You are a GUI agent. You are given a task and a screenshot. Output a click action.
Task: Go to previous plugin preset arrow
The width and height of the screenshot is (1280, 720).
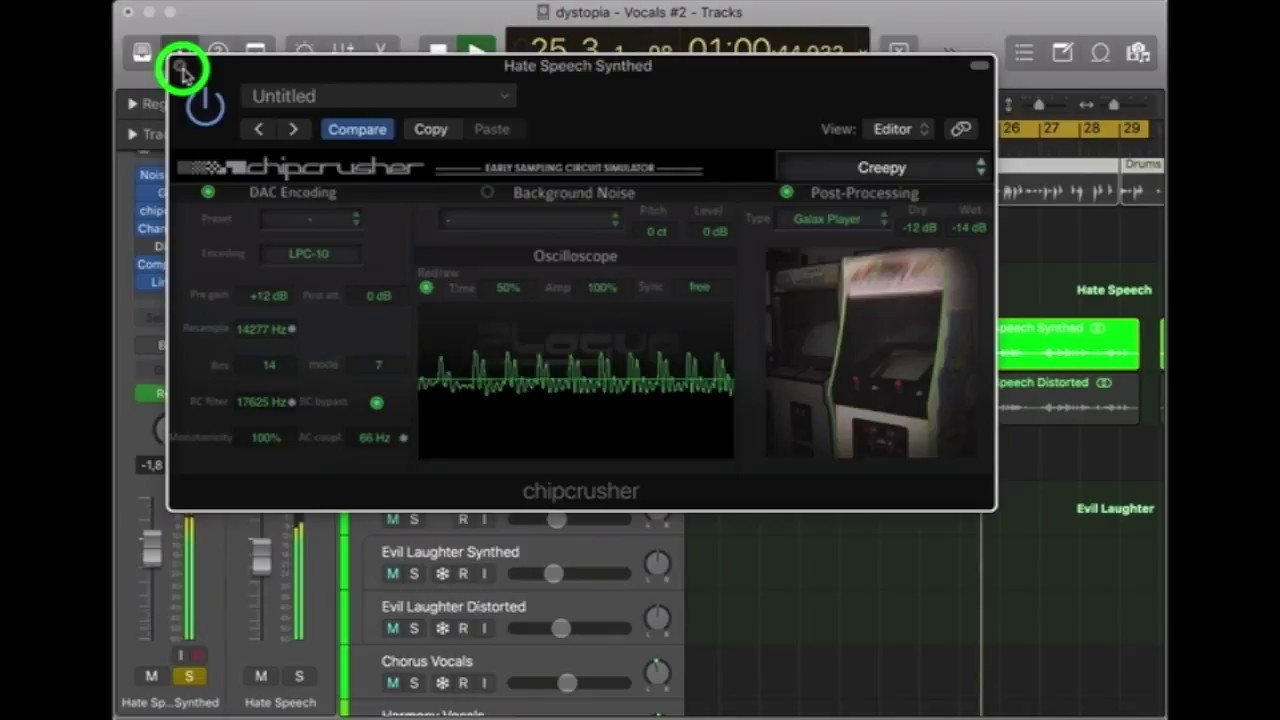[258, 129]
